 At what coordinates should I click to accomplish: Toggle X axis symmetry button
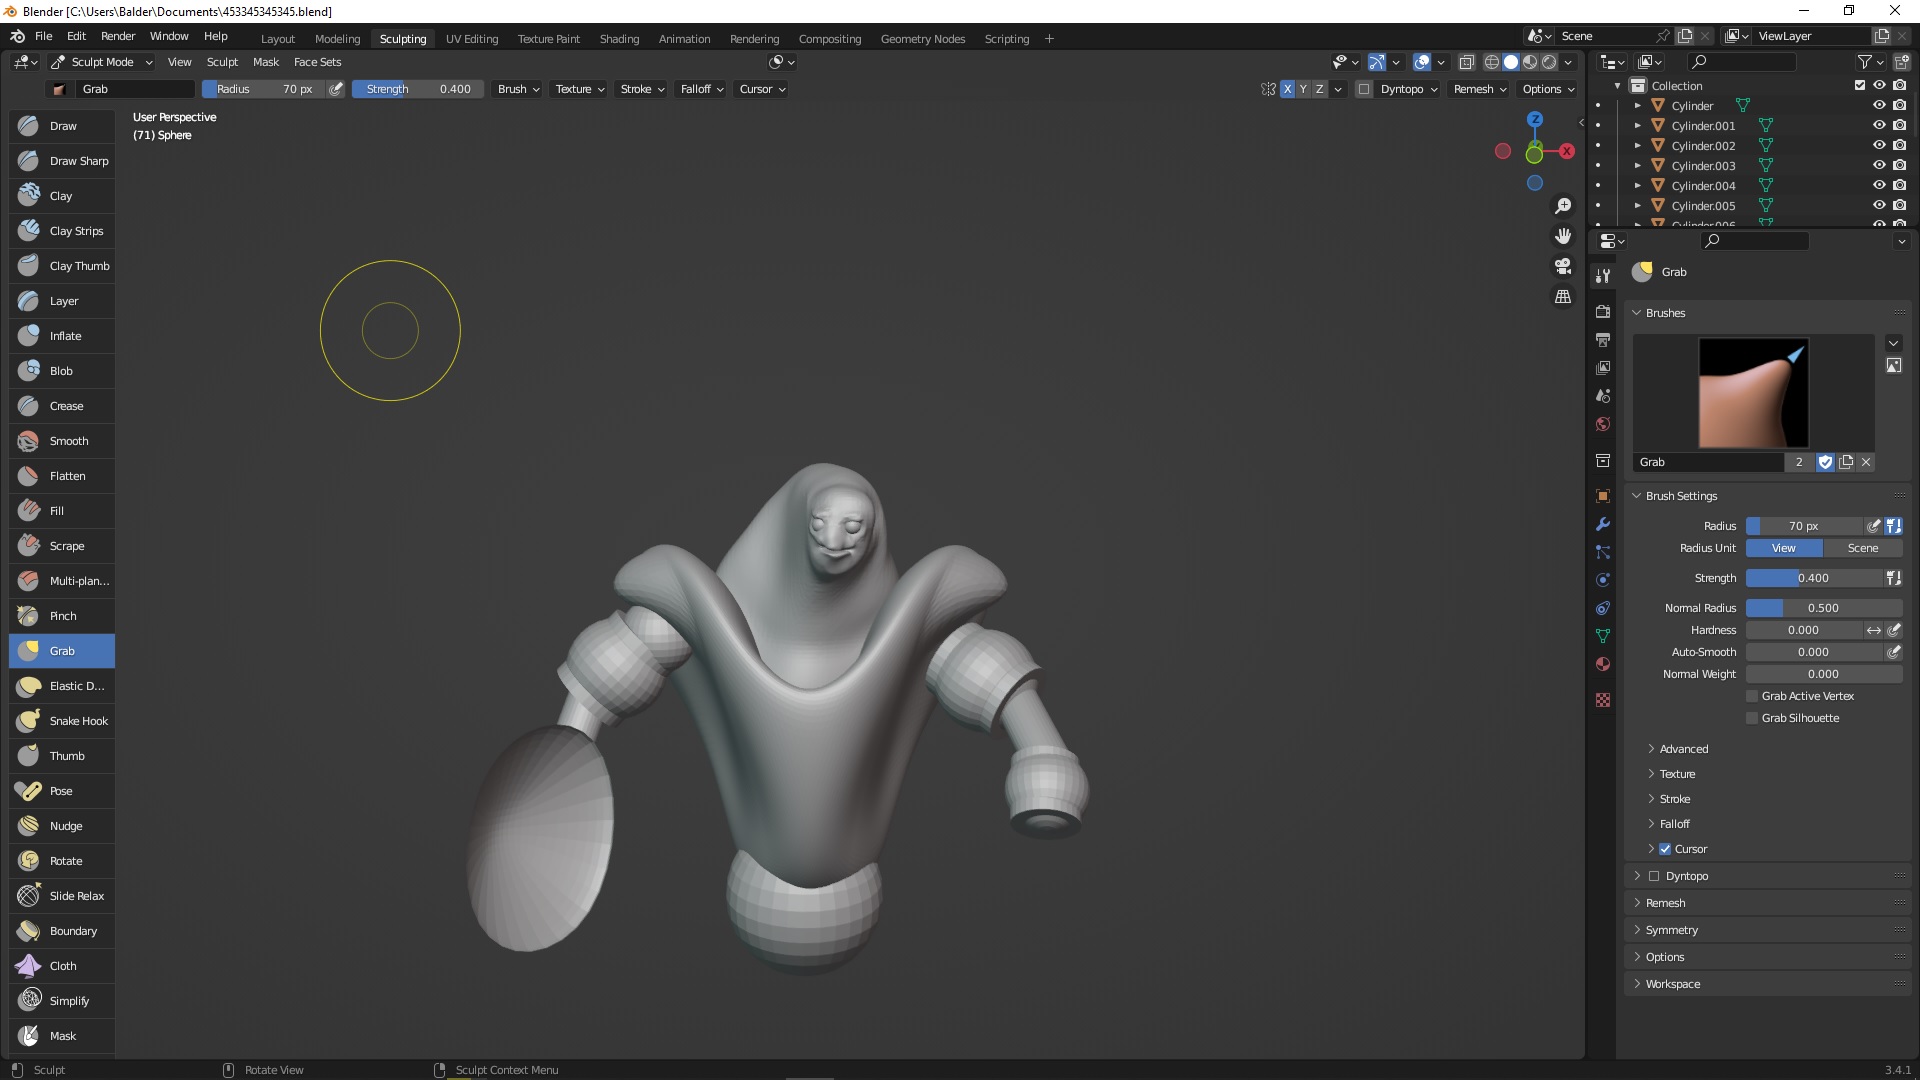pyautogui.click(x=1287, y=89)
